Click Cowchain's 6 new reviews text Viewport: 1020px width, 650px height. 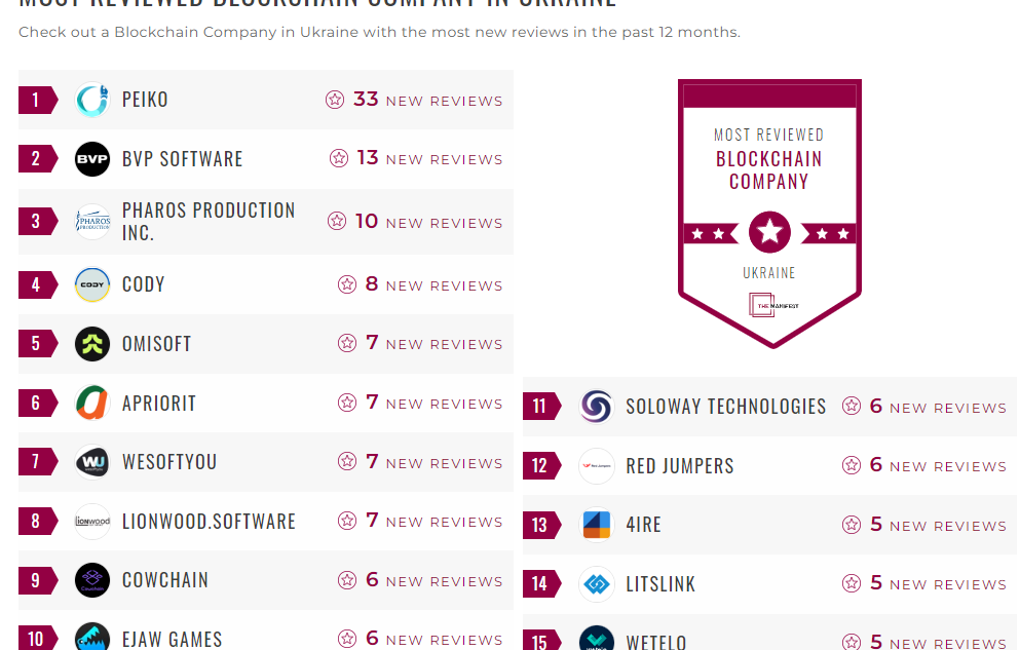coord(434,580)
